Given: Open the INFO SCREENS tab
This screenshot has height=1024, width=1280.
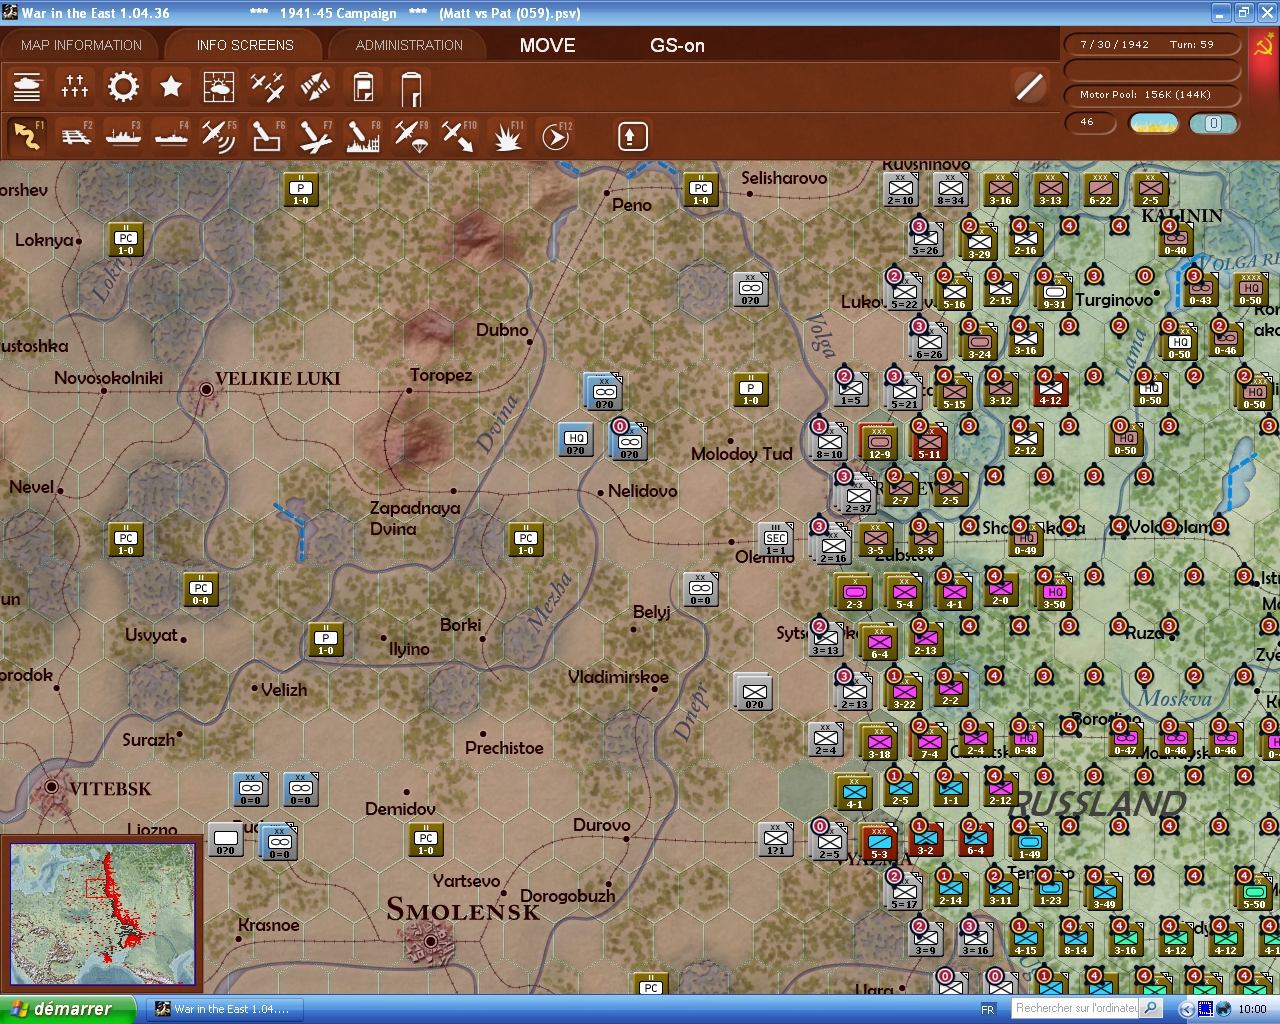Looking at the screenshot, I should 245,45.
